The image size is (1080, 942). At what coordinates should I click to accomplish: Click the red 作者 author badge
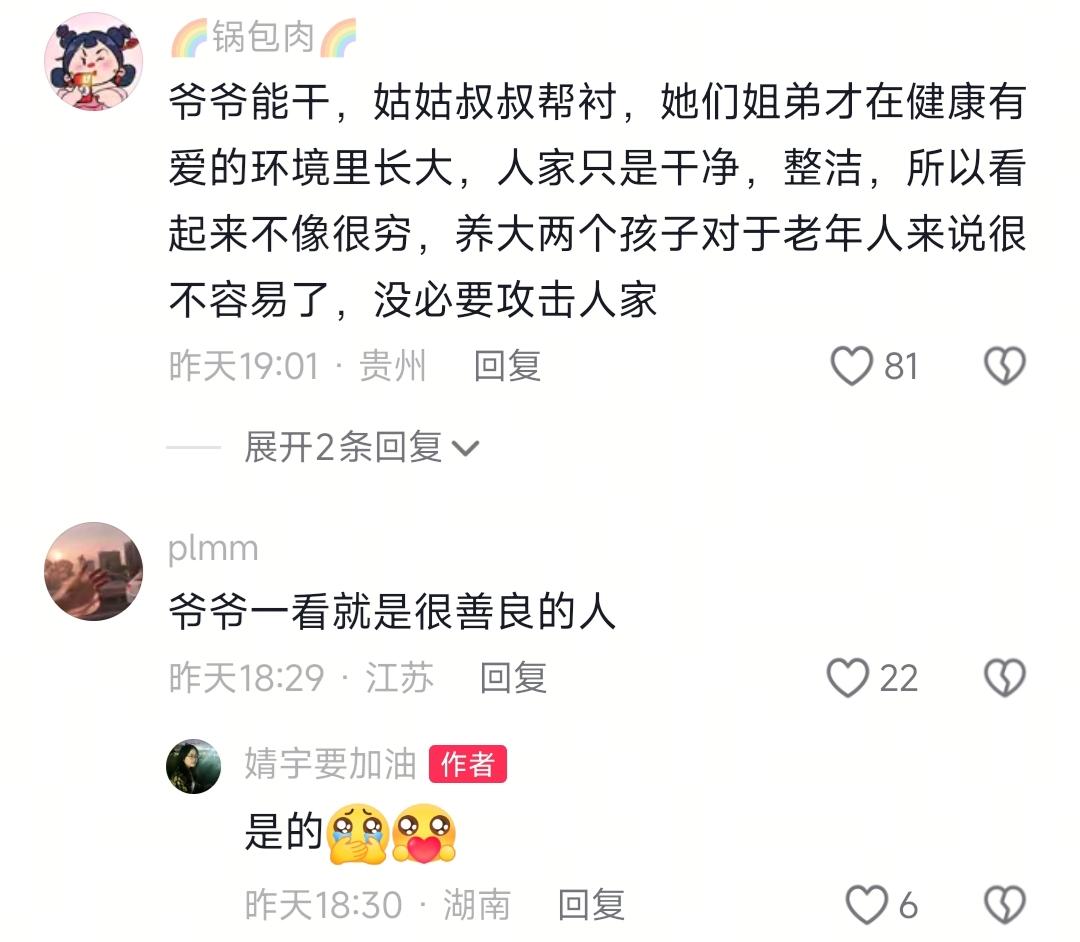468,764
